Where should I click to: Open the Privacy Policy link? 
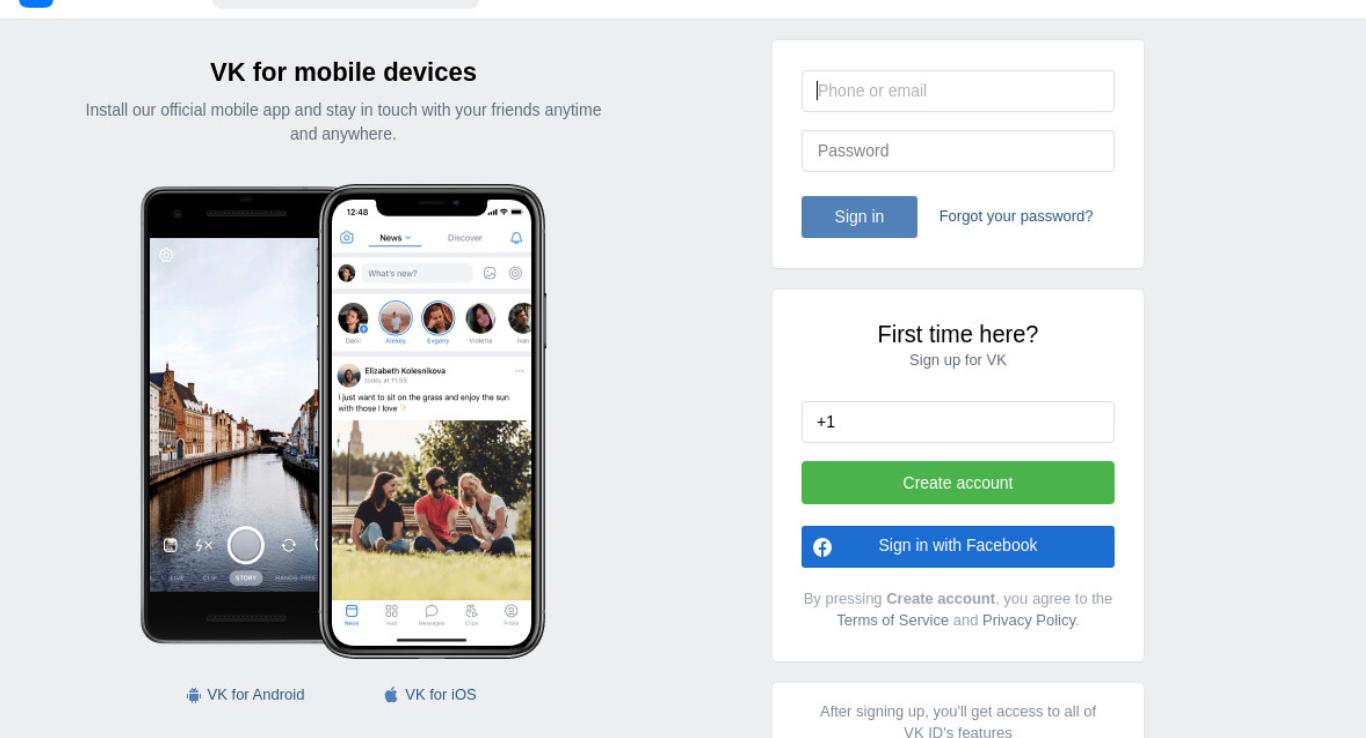point(1029,620)
